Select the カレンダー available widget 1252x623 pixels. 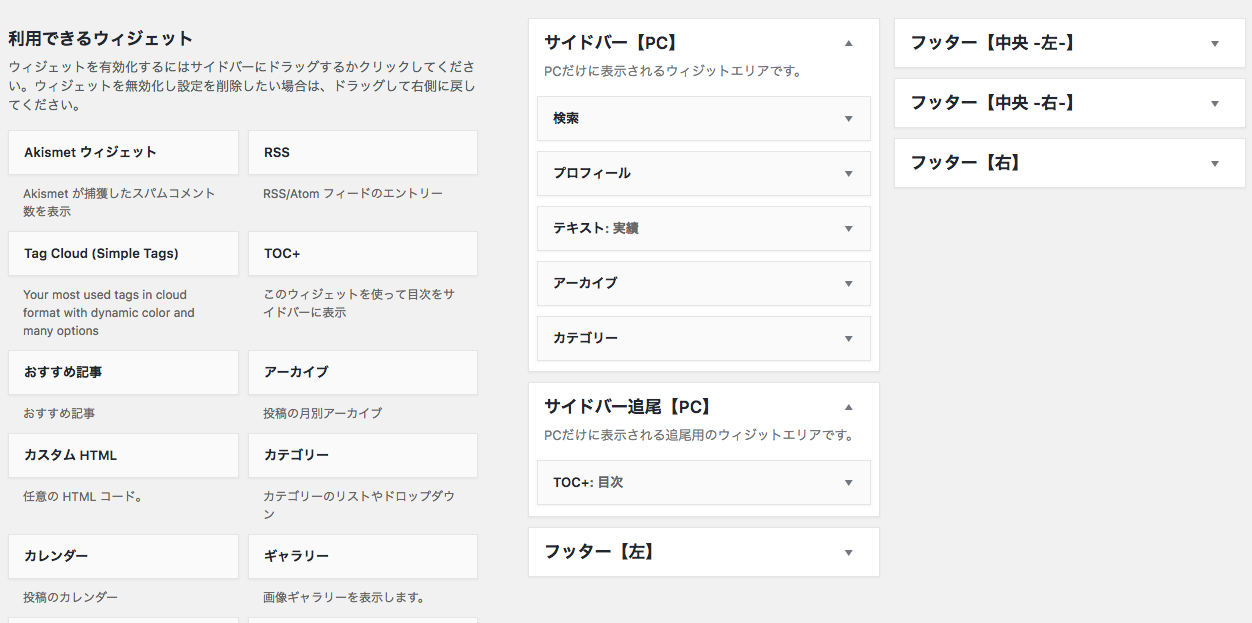click(x=123, y=556)
